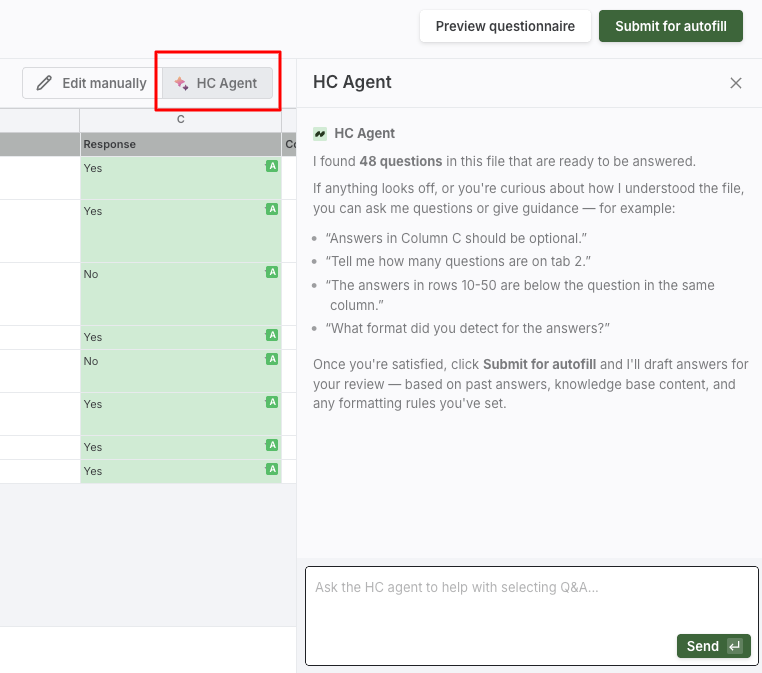The image size is (762, 673).
Task: Focus the Ask the HC agent text field
Action: 532,616
